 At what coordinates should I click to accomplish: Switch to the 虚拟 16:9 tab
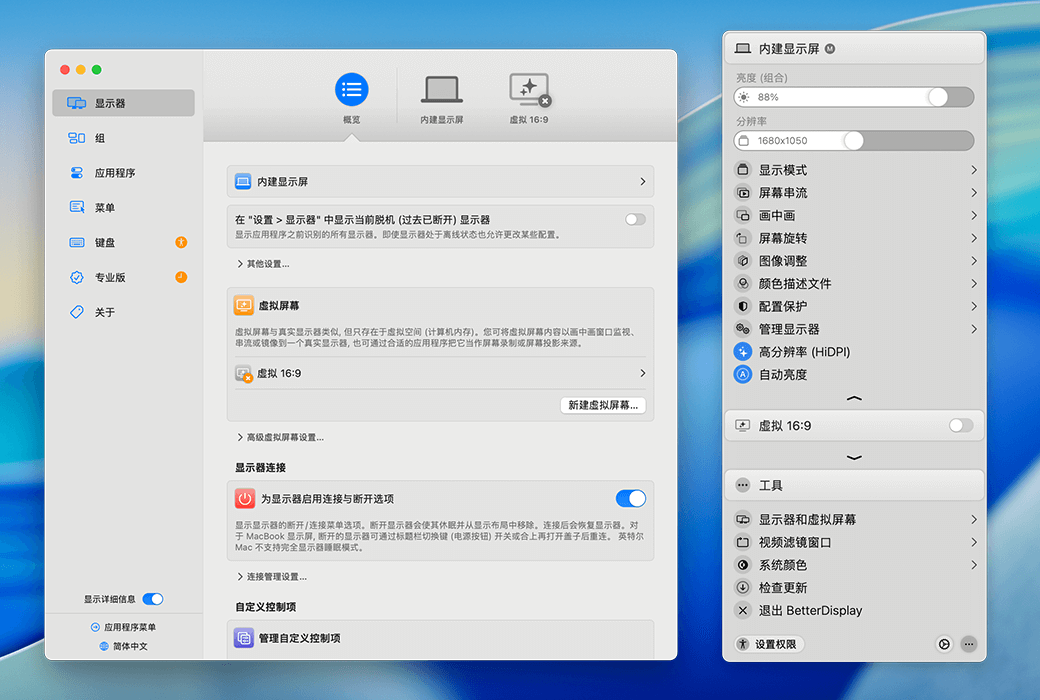[528, 95]
